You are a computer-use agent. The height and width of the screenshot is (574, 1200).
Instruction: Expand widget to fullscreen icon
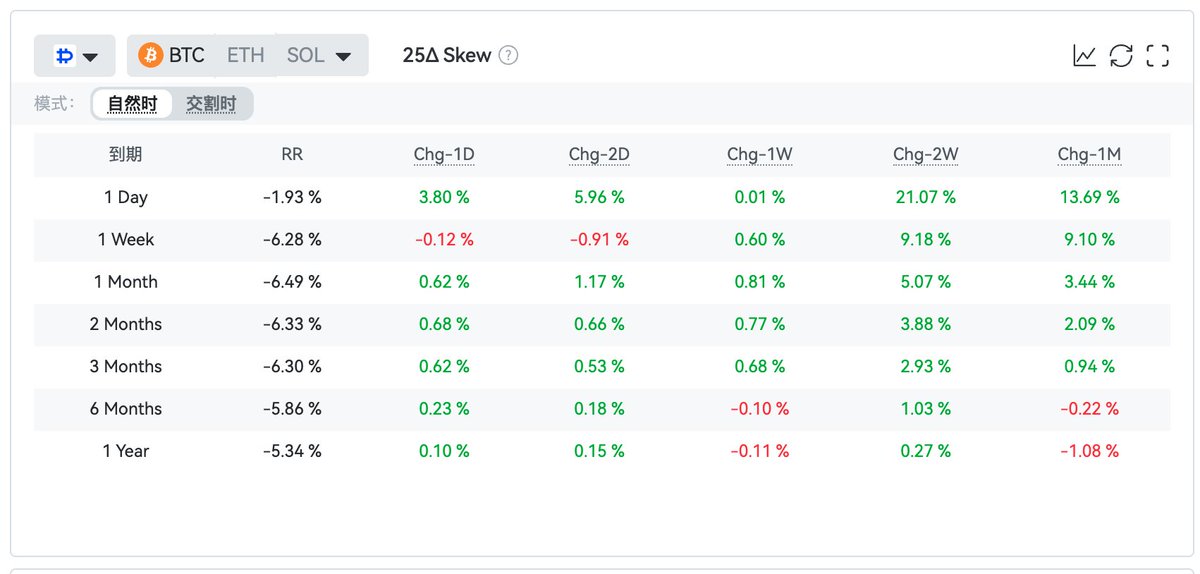pos(1158,56)
